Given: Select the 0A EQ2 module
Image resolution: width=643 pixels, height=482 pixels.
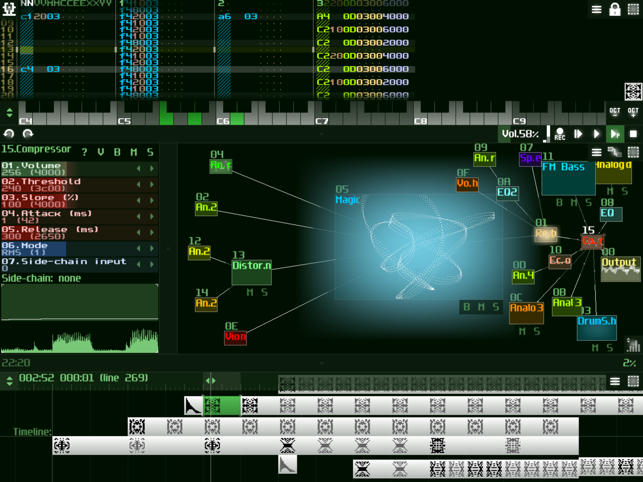Looking at the screenshot, I should coord(507,193).
